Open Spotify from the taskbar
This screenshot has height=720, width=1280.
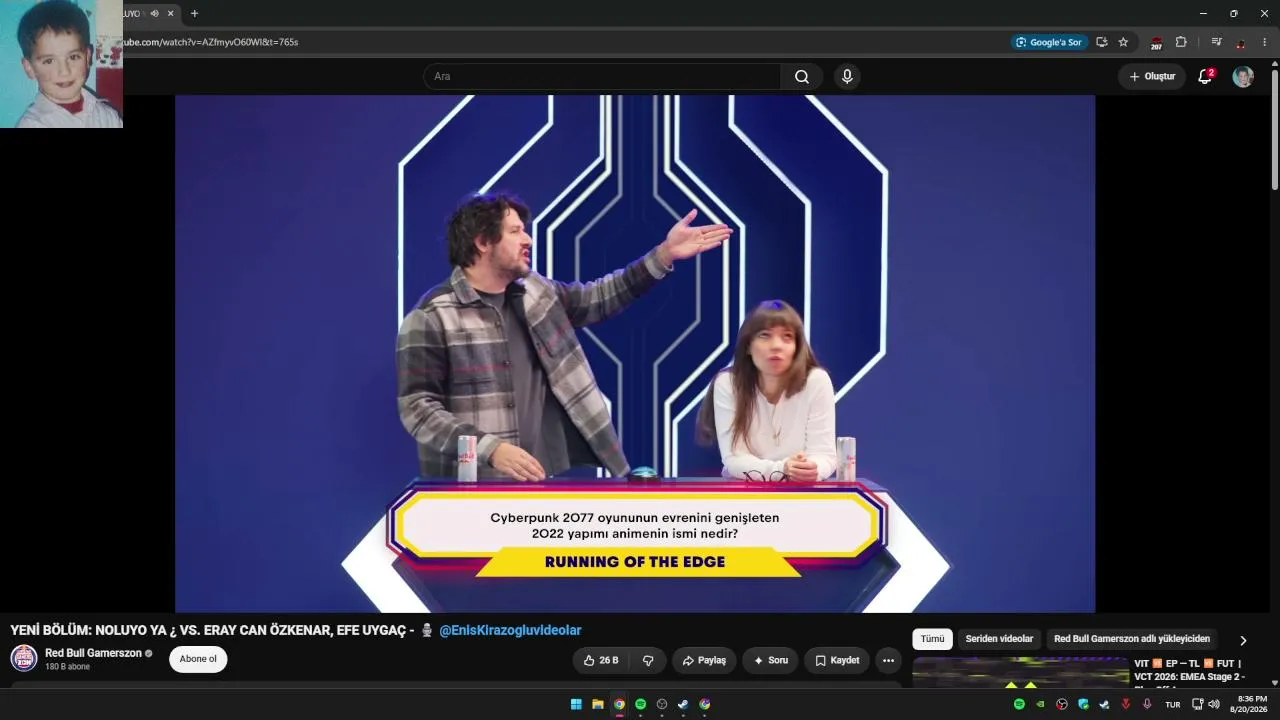pos(641,704)
